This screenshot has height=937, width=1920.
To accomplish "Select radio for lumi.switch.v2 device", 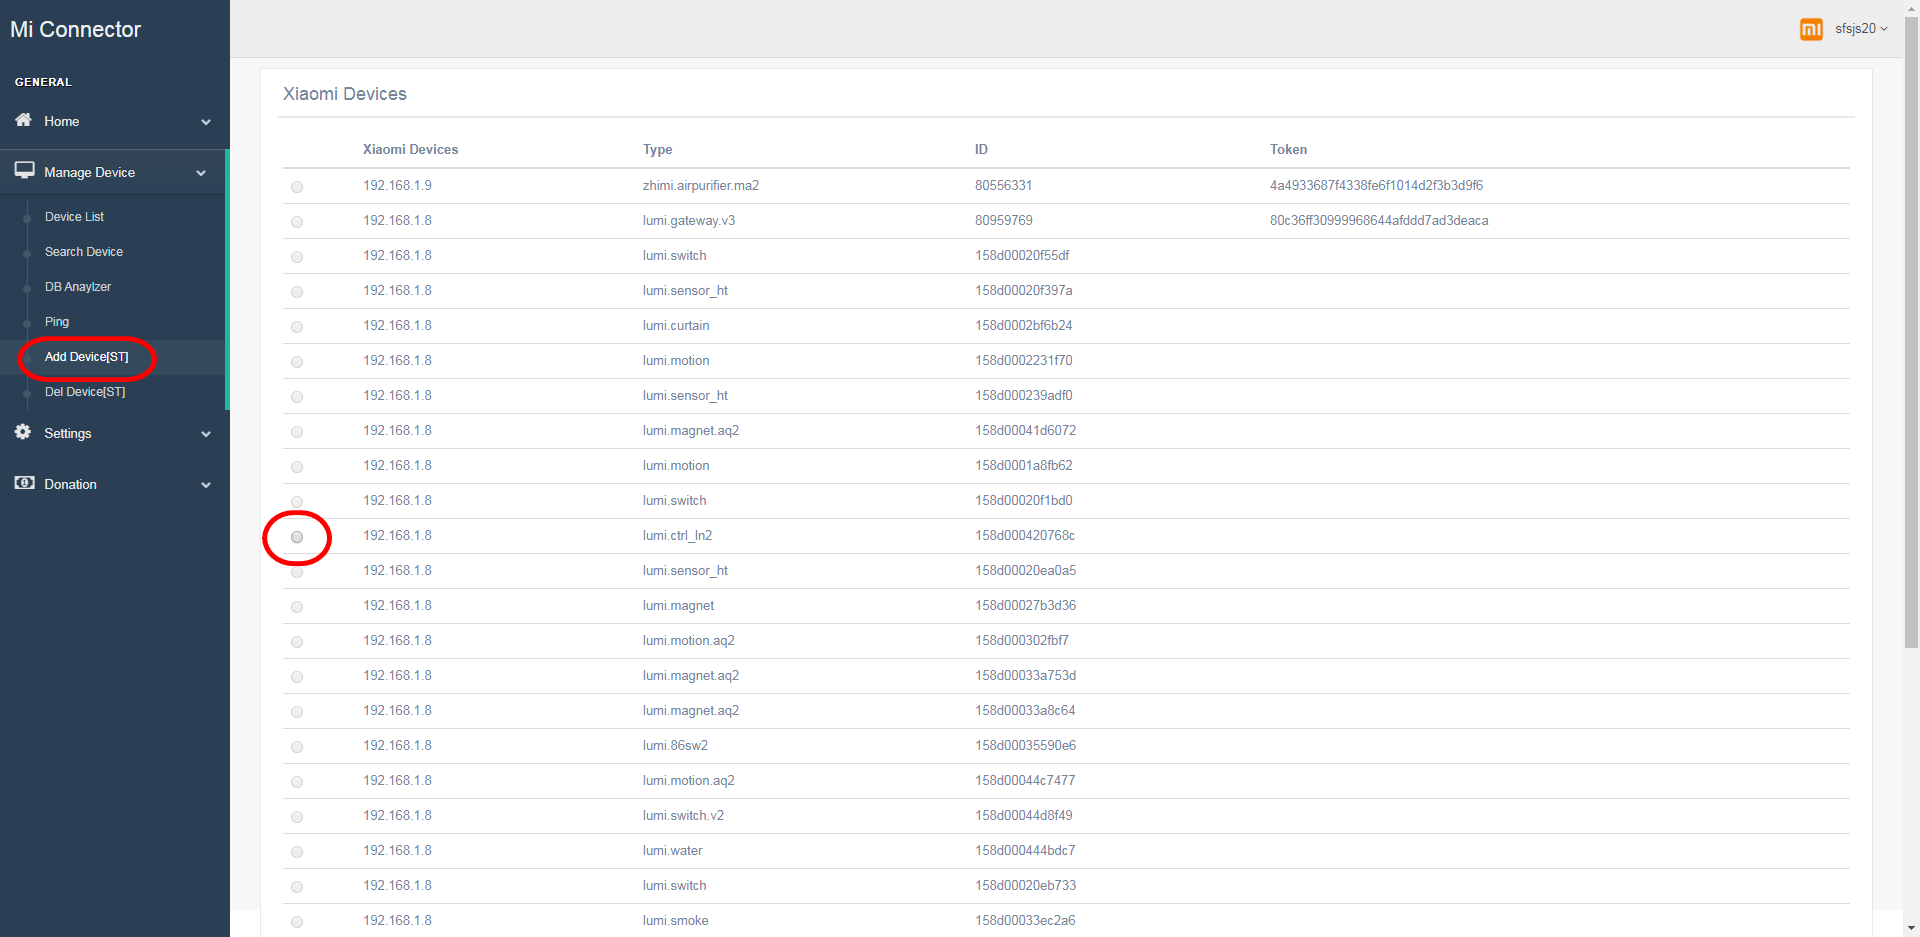I will 297,817.
